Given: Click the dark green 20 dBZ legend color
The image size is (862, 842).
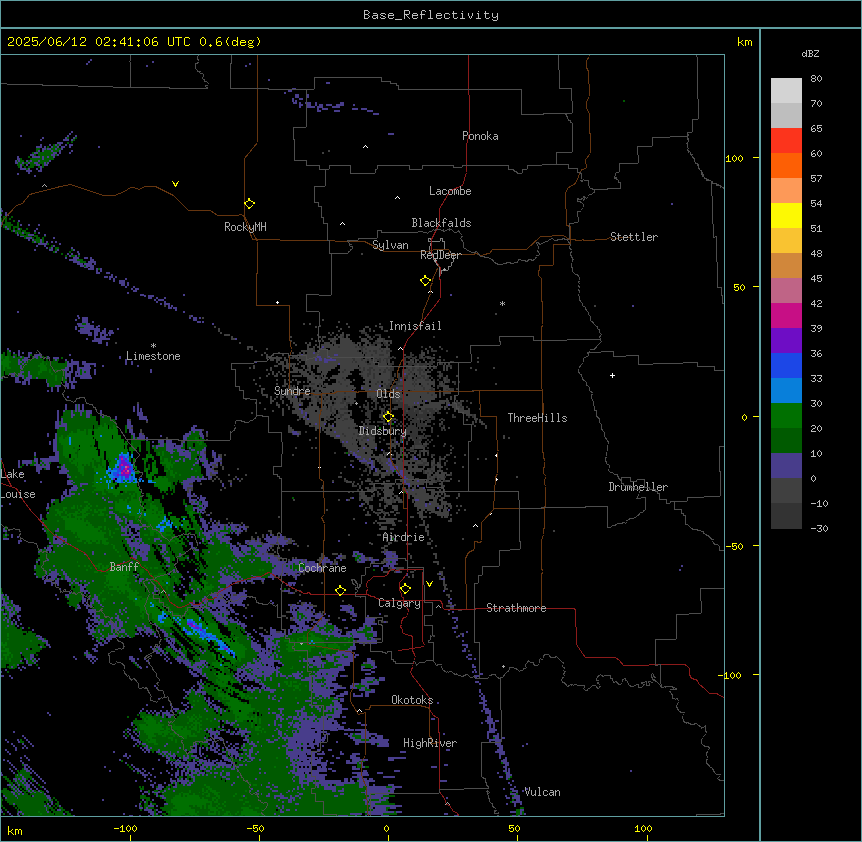Looking at the screenshot, I should (786, 440).
